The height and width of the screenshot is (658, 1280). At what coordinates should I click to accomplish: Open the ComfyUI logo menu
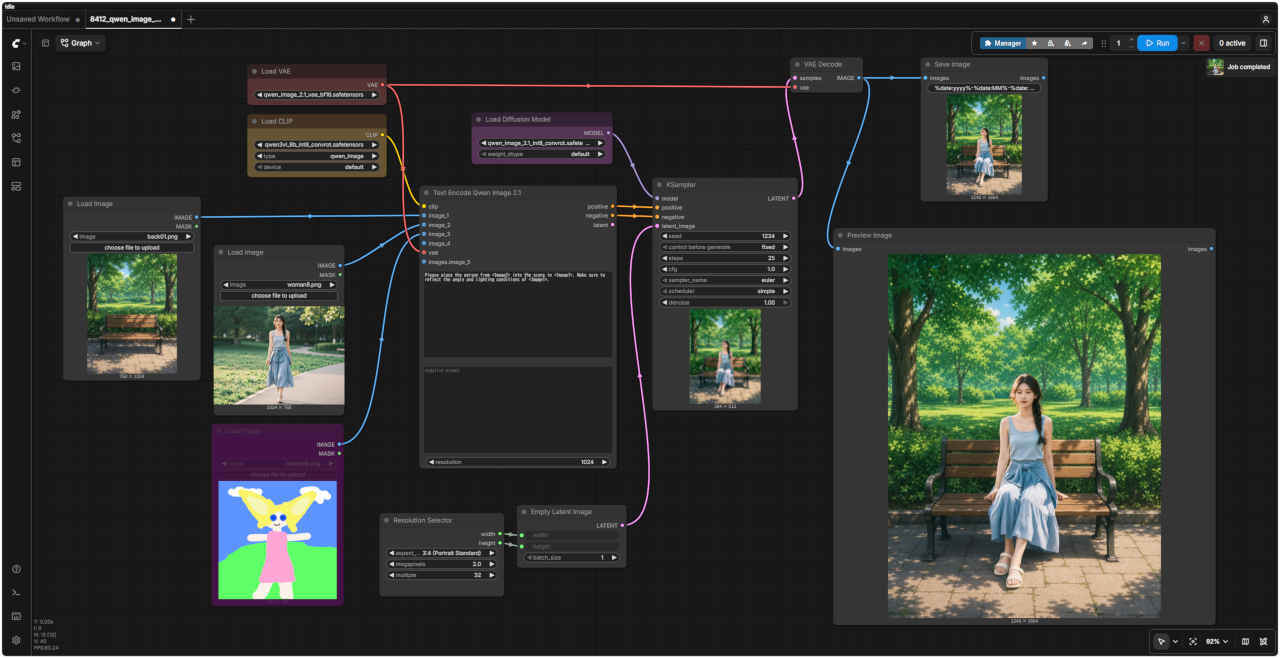coord(17,43)
